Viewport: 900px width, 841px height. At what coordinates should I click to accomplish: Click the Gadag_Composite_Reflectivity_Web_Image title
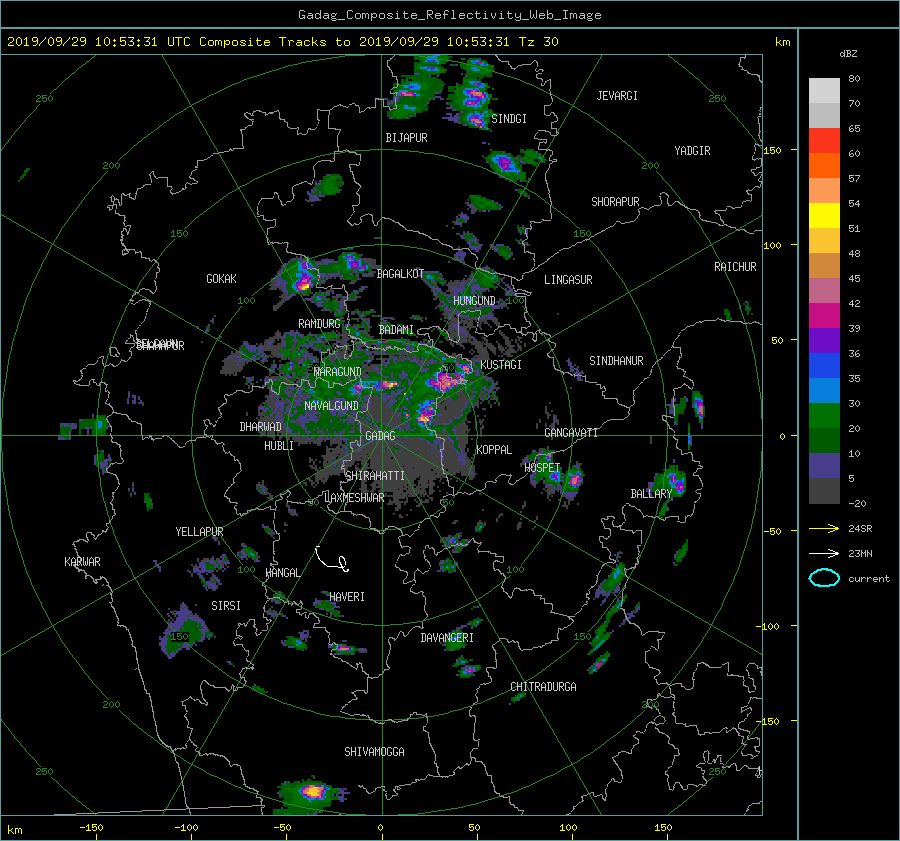pyautogui.click(x=449, y=15)
